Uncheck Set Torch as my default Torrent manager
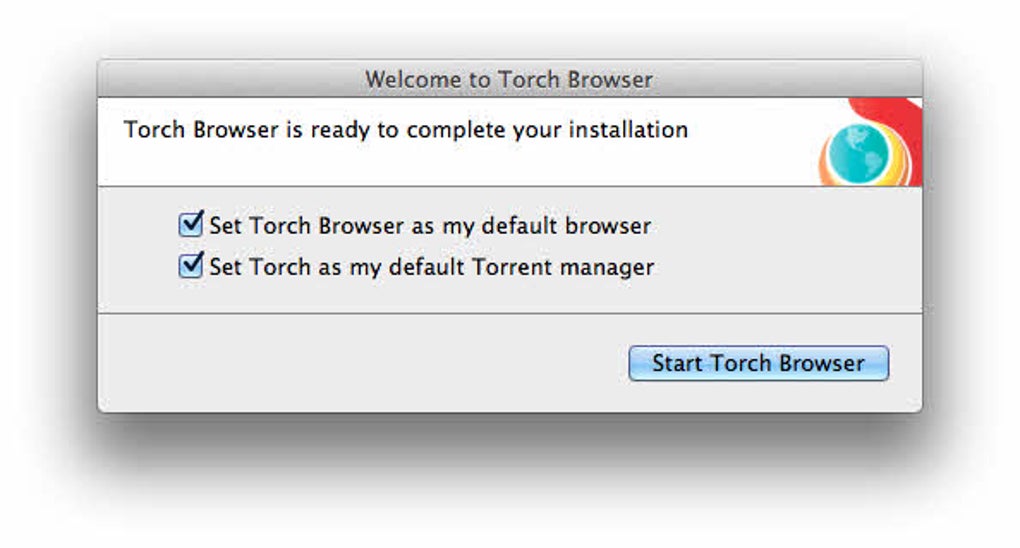Image resolution: width=1020 pixels, height=548 pixels. pyautogui.click(x=190, y=267)
